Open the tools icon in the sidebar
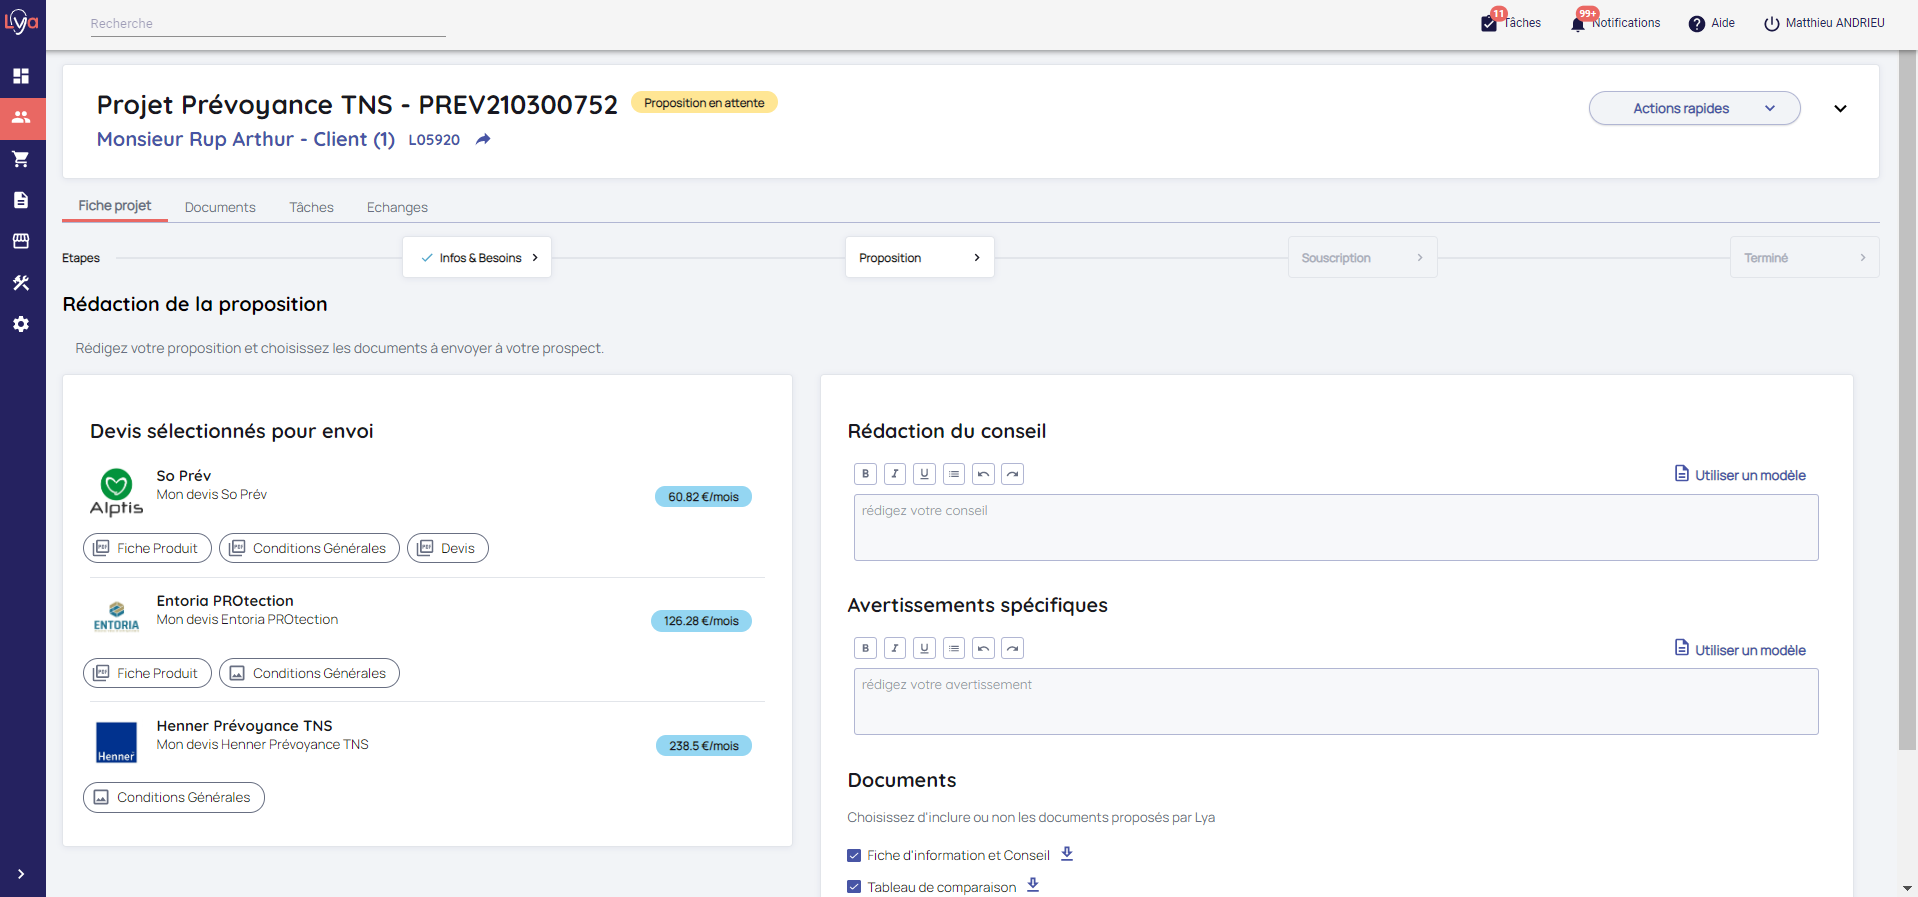Screen dimensions: 1918x897 pos(21,283)
